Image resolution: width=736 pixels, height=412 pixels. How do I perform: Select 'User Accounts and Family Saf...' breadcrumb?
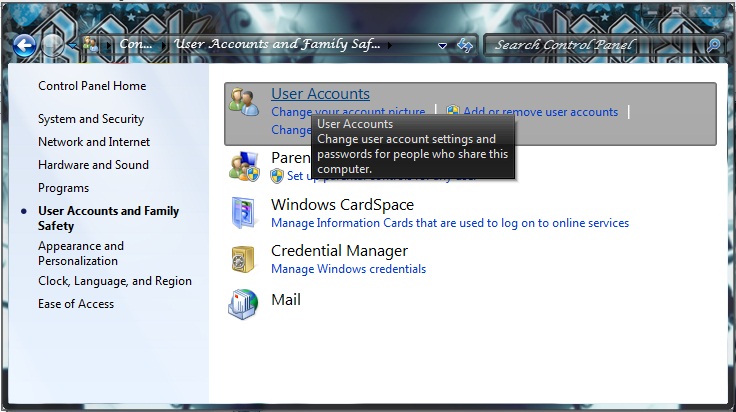point(277,45)
